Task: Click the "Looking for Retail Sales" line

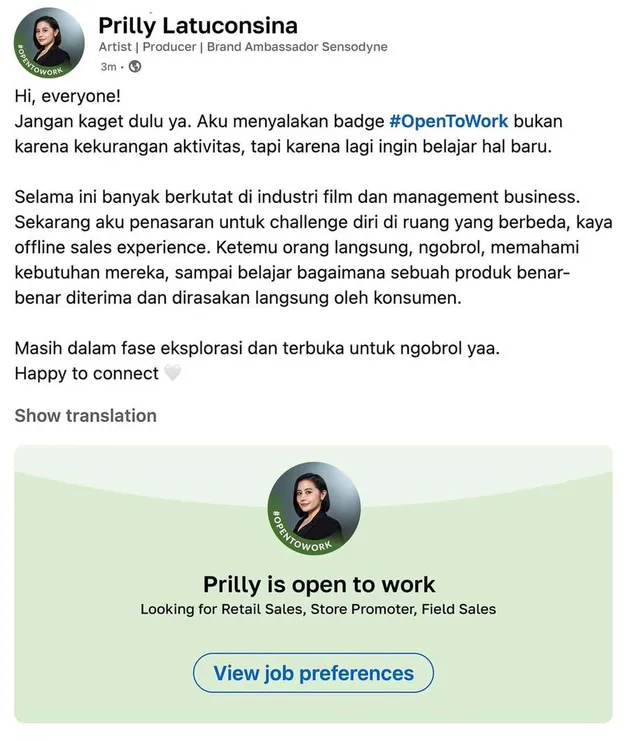Action: (x=318, y=609)
